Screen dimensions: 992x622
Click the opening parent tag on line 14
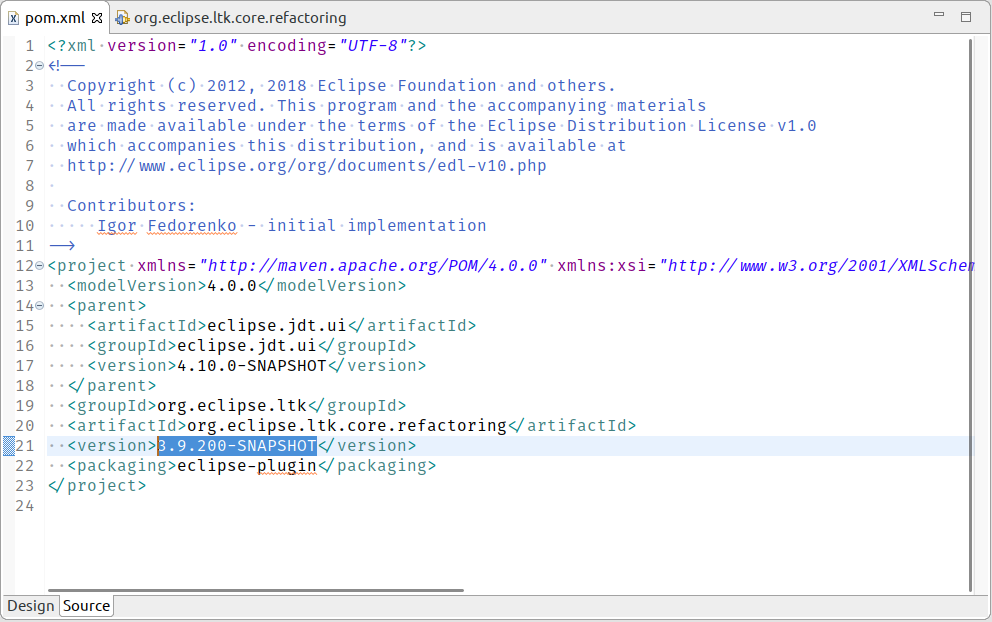107,306
